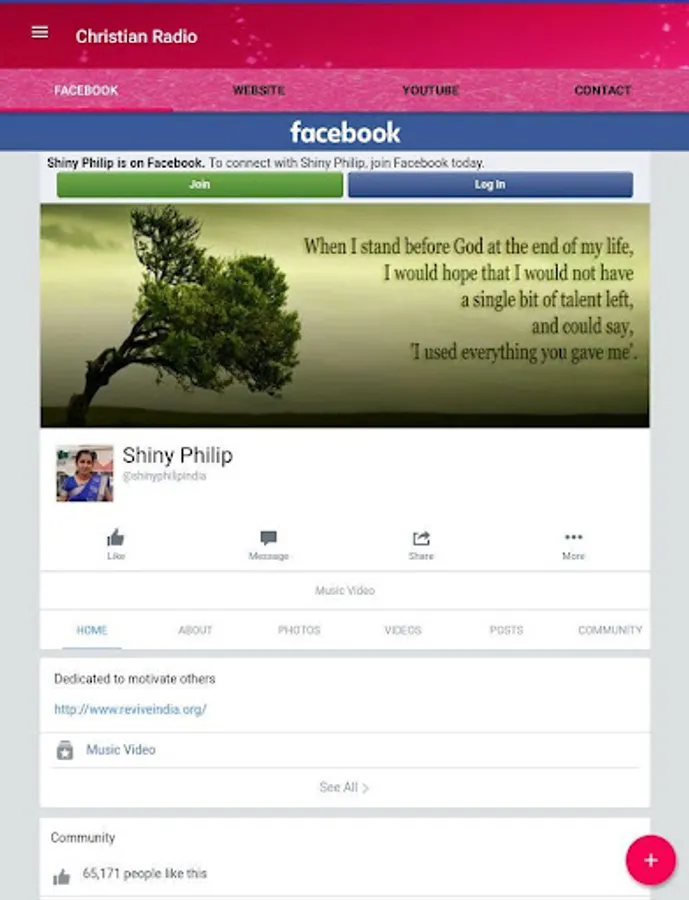Screen dimensions: 689x900
Task: Open the PHOTOS page tab
Action: (299, 630)
